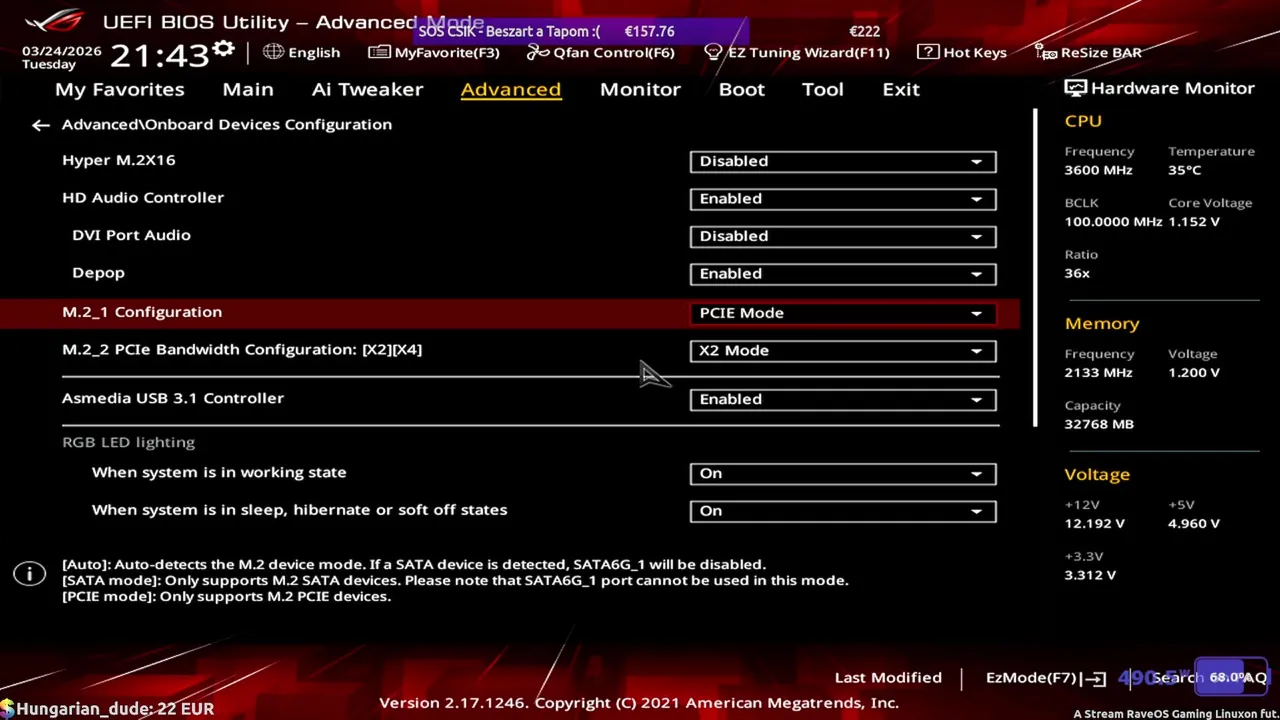This screenshot has width=1280, height=720.
Task: Click the English language button
Action: click(x=302, y=52)
